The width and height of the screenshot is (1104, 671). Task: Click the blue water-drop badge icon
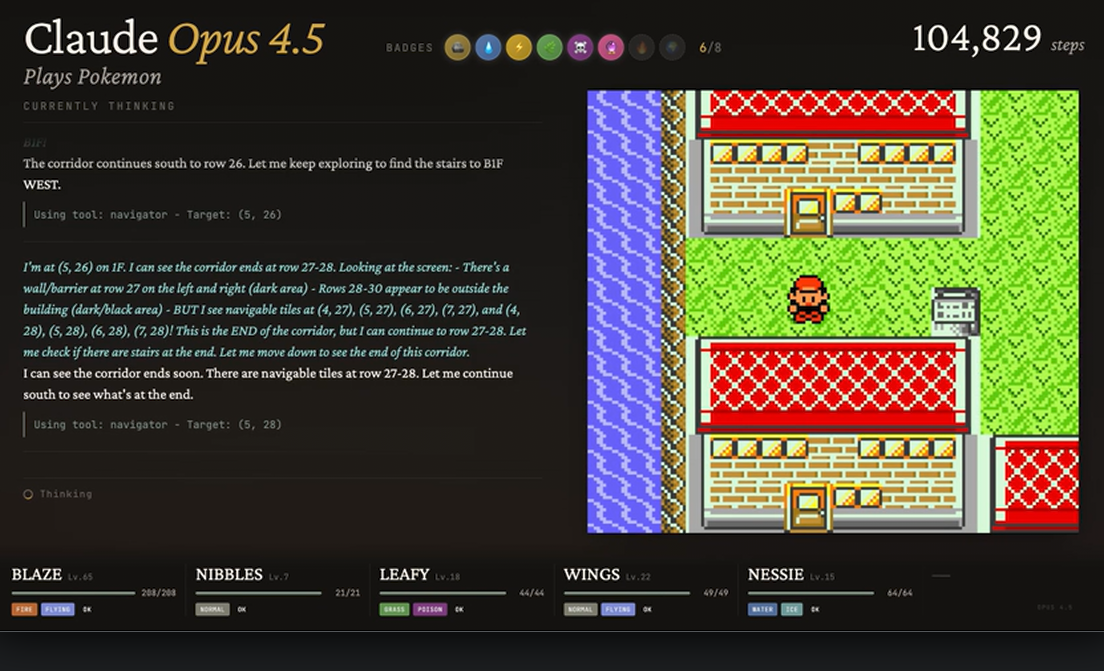click(x=488, y=47)
